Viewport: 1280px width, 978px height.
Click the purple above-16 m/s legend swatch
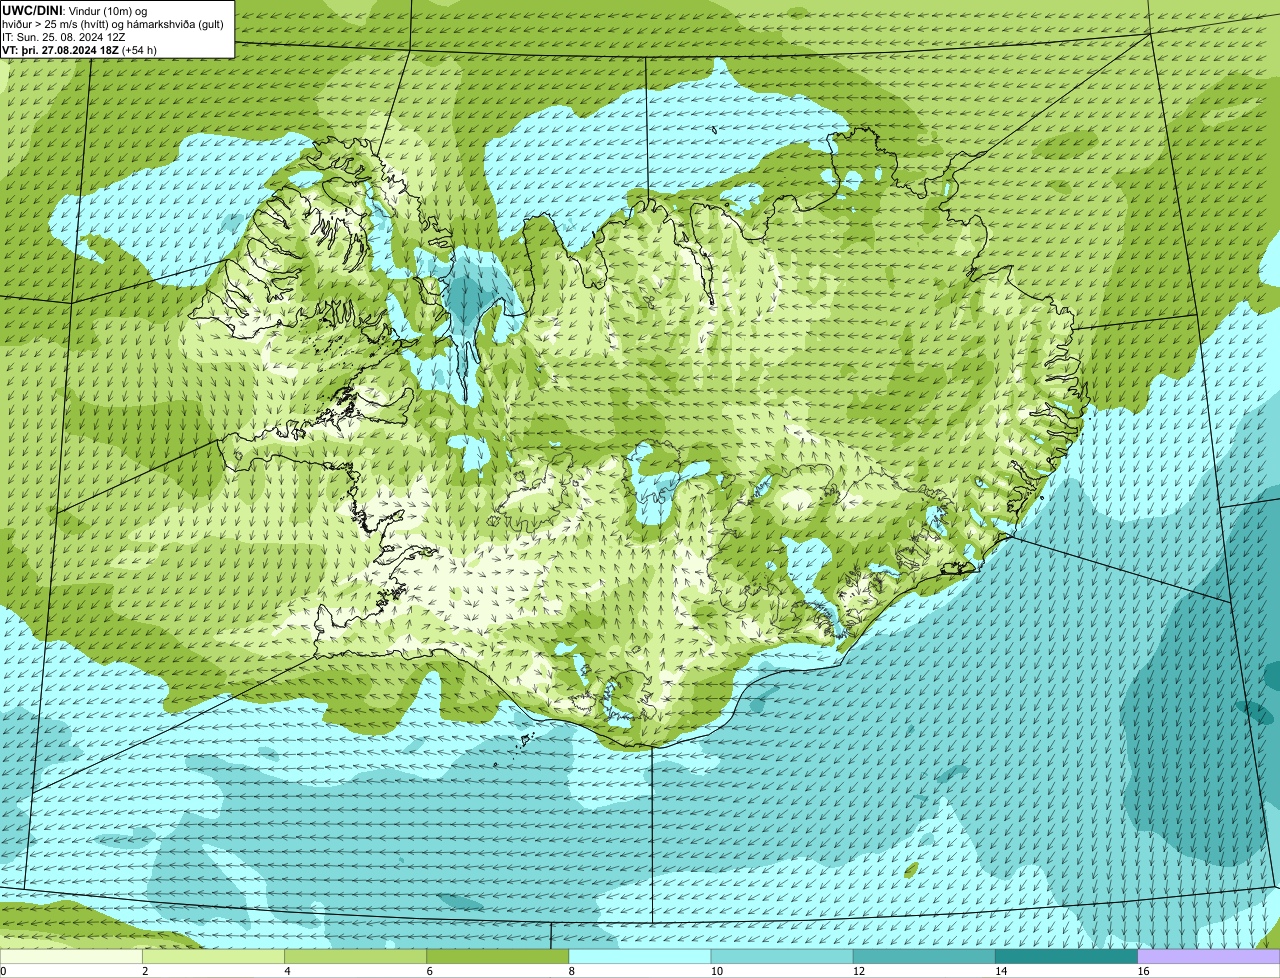pos(1209,957)
